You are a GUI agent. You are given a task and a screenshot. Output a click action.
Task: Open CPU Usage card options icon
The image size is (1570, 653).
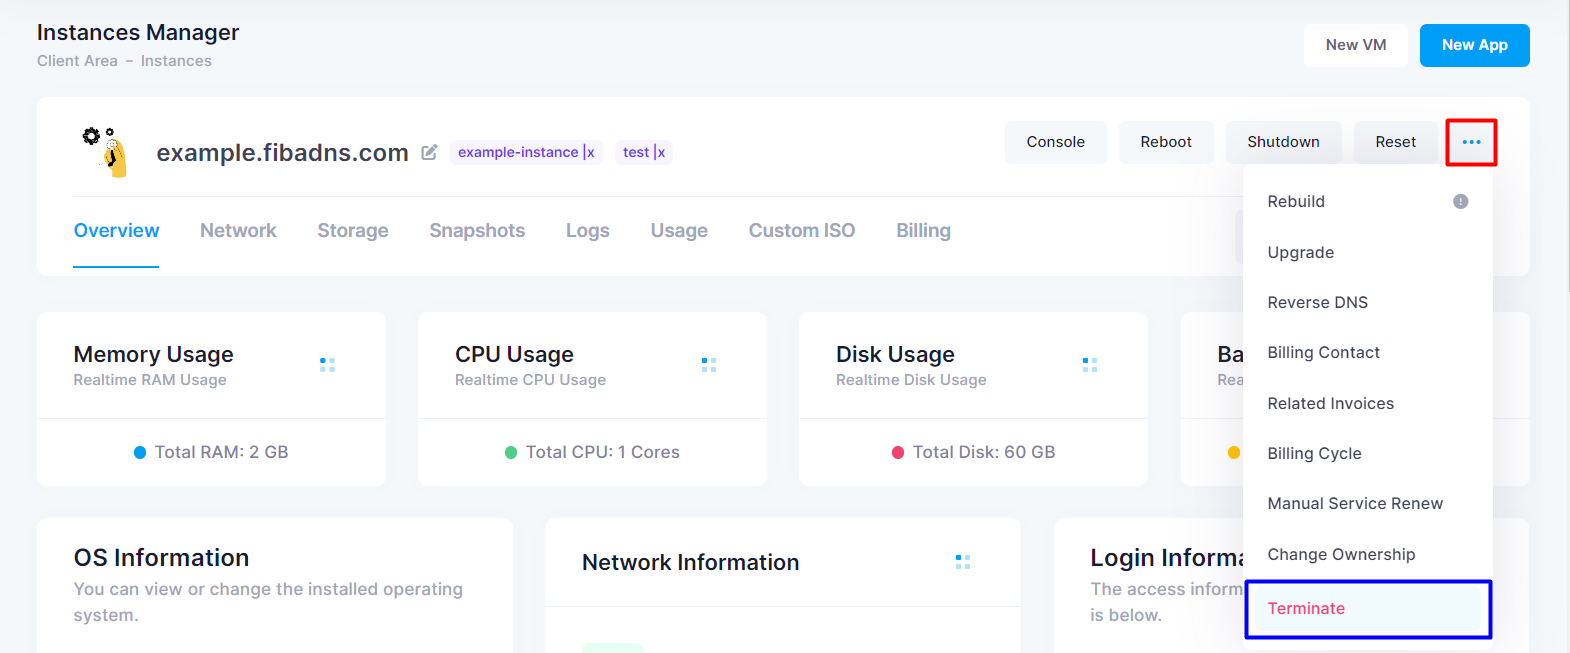709,365
